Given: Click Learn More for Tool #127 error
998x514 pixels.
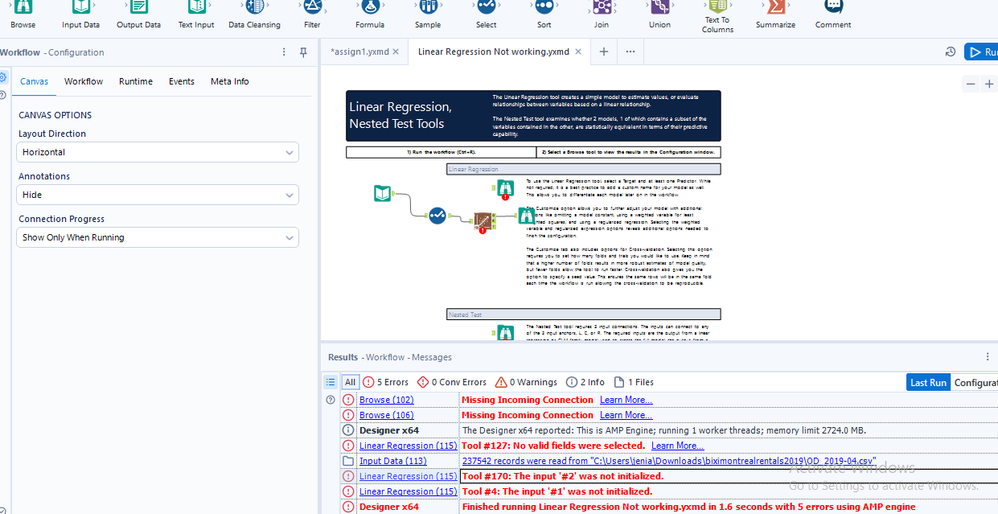Looking at the screenshot, I should [678, 446].
